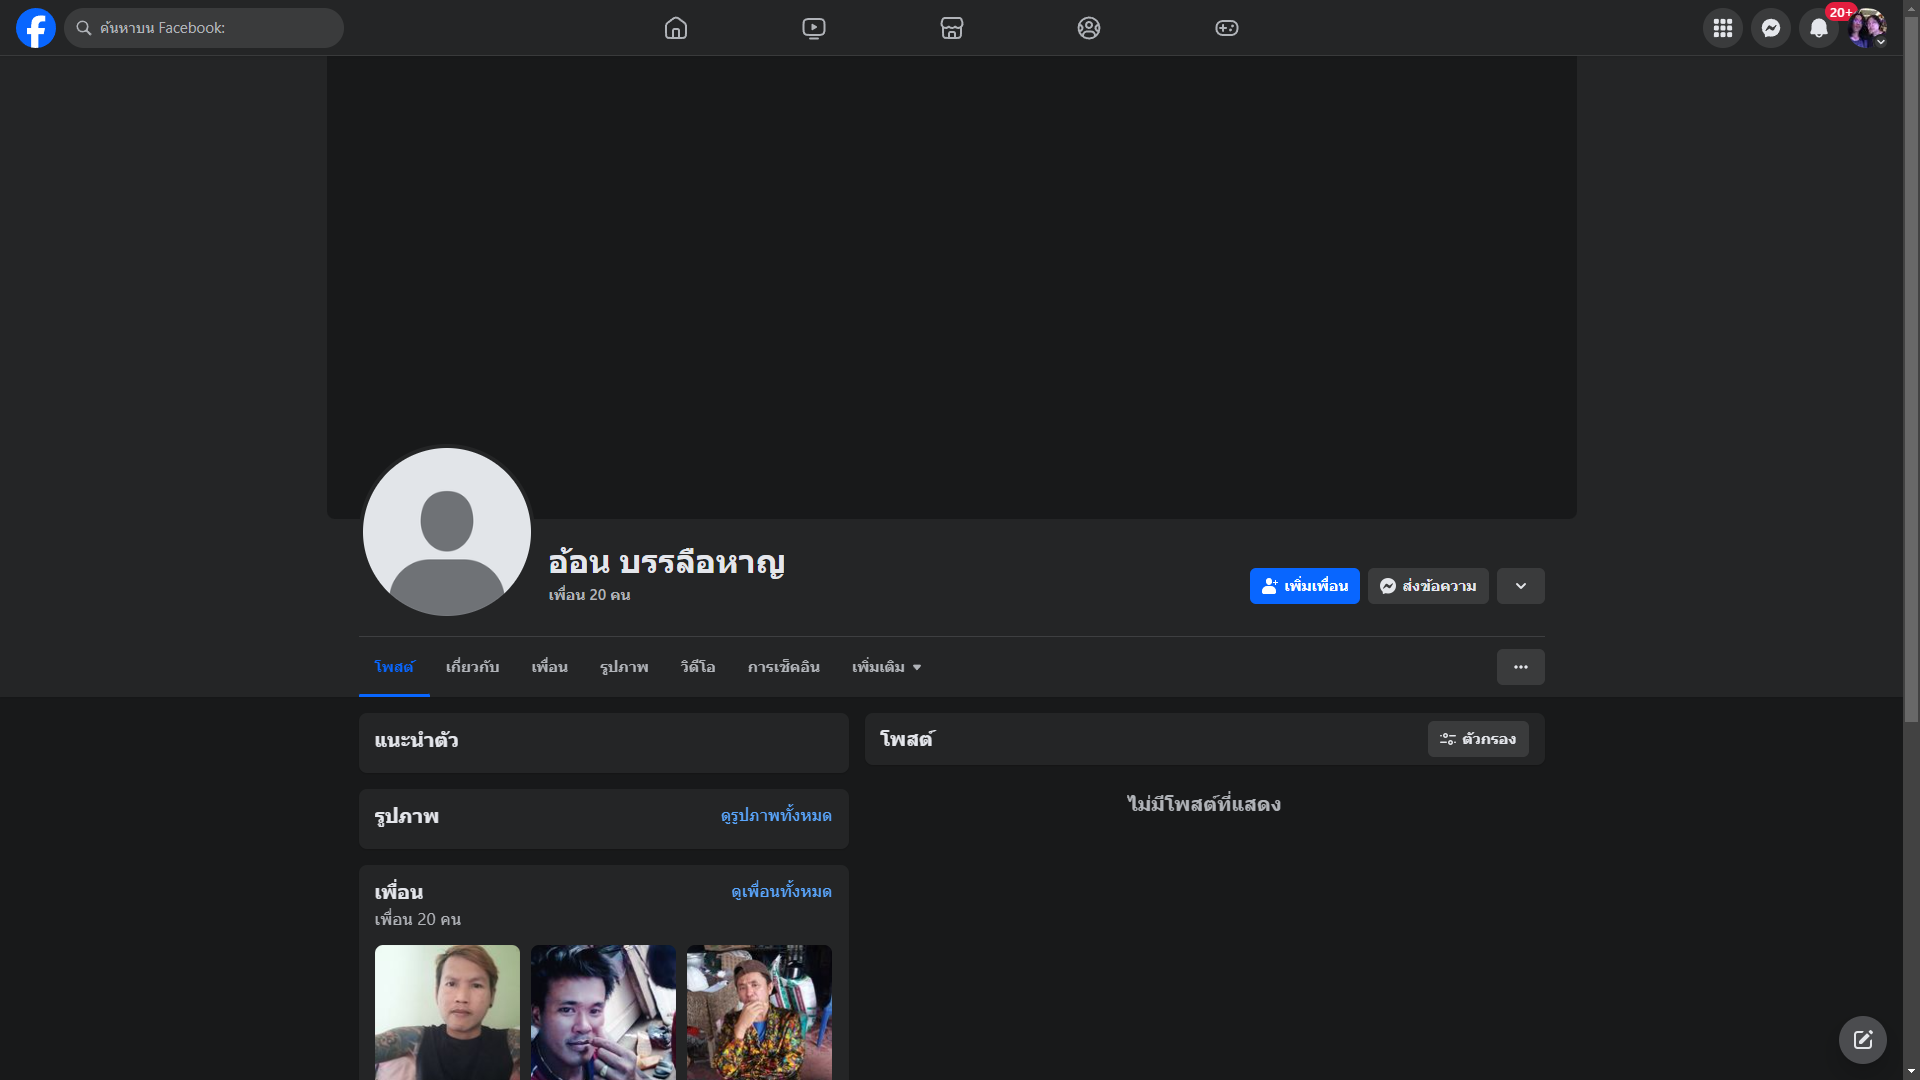1920x1080 pixels.
Task: Switch to the รูปภาพ tab
Action: click(624, 667)
